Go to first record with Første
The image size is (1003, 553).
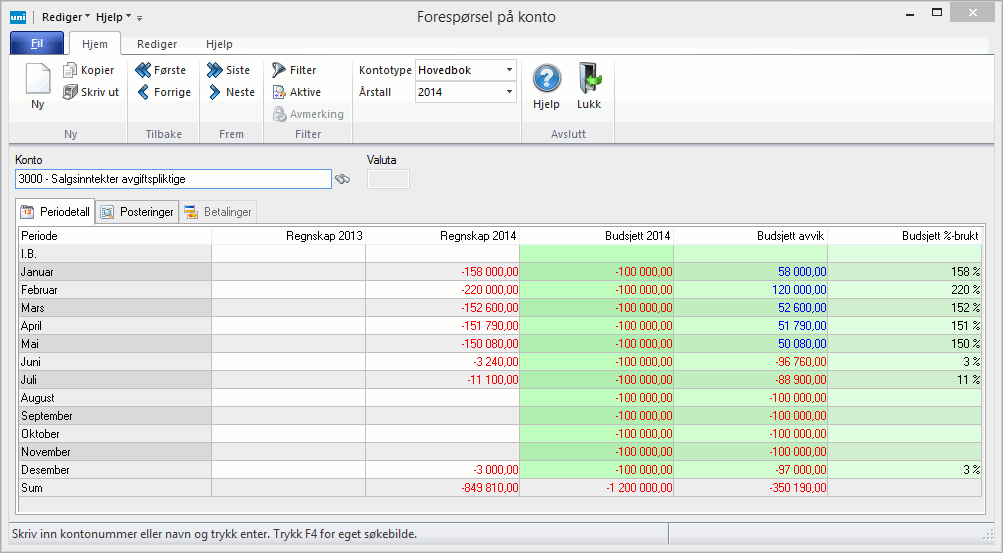143,71
